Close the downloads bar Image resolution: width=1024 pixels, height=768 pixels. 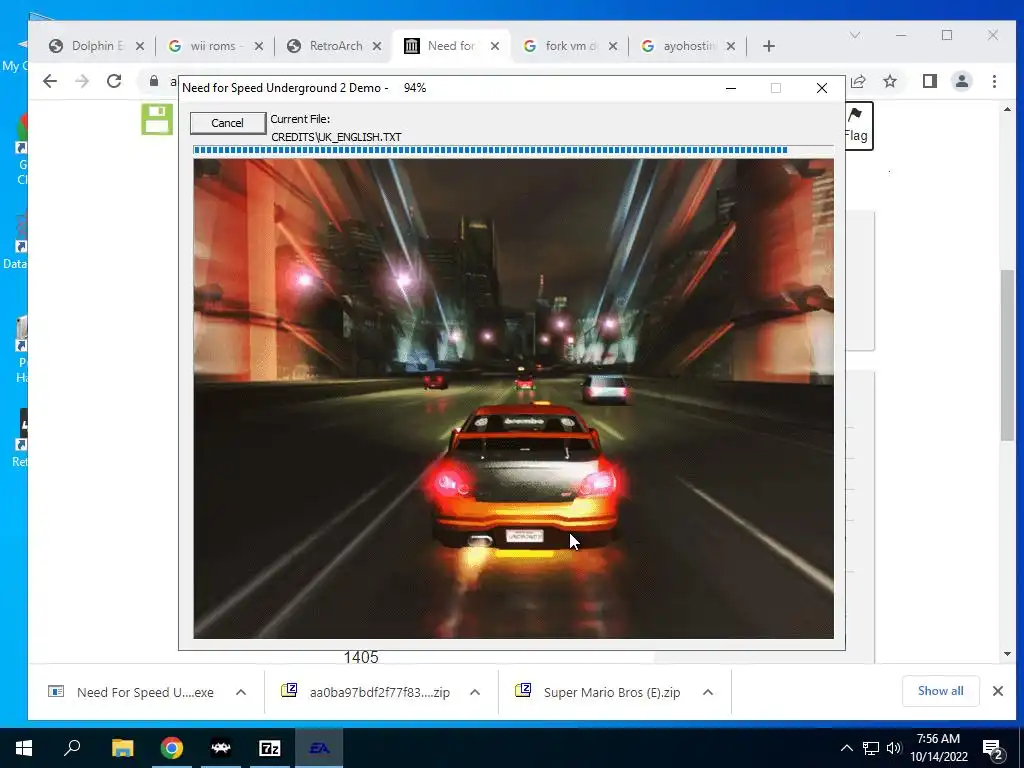pyautogui.click(x=997, y=691)
